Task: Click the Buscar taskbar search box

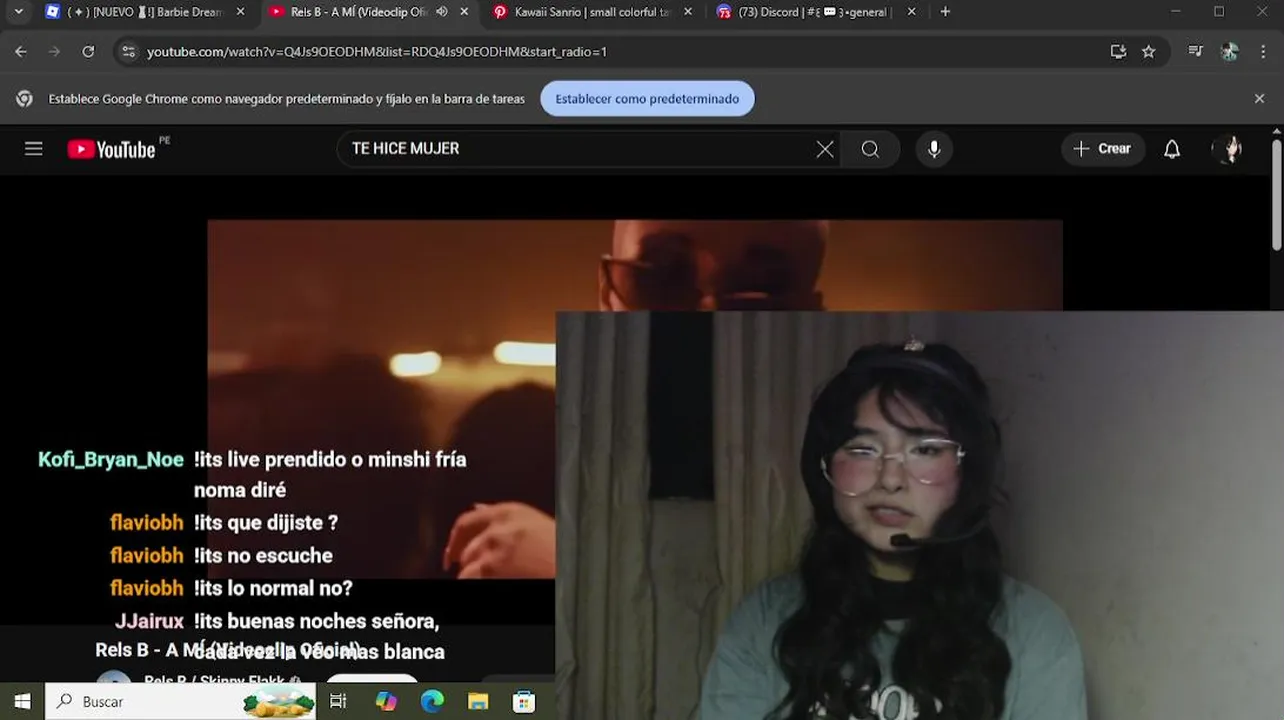Action: pyautogui.click(x=180, y=702)
